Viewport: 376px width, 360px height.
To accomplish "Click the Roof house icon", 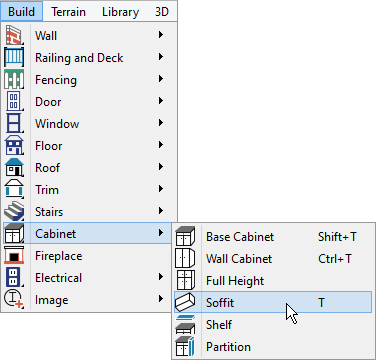I will coord(14,167).
